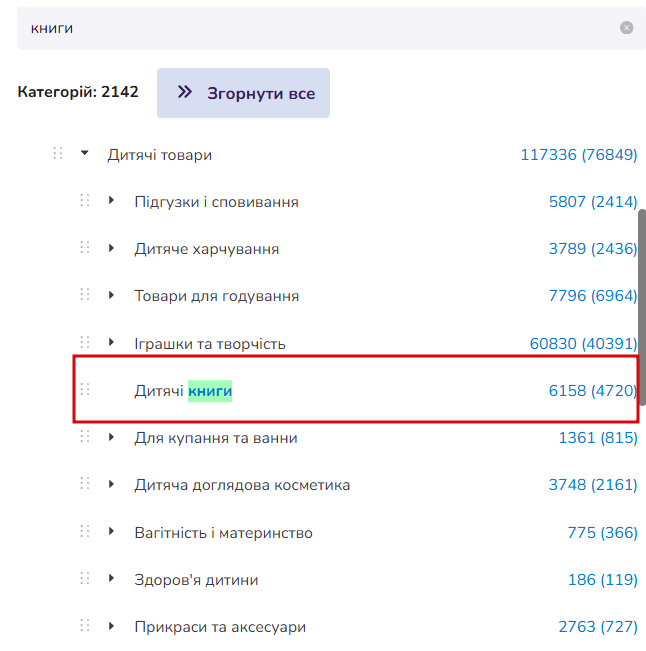Image resolution: width=646 pixels, height=651 pixels.
Task: Select the 'Дитячі товари' category label
Action: click(x=160, y=155)
